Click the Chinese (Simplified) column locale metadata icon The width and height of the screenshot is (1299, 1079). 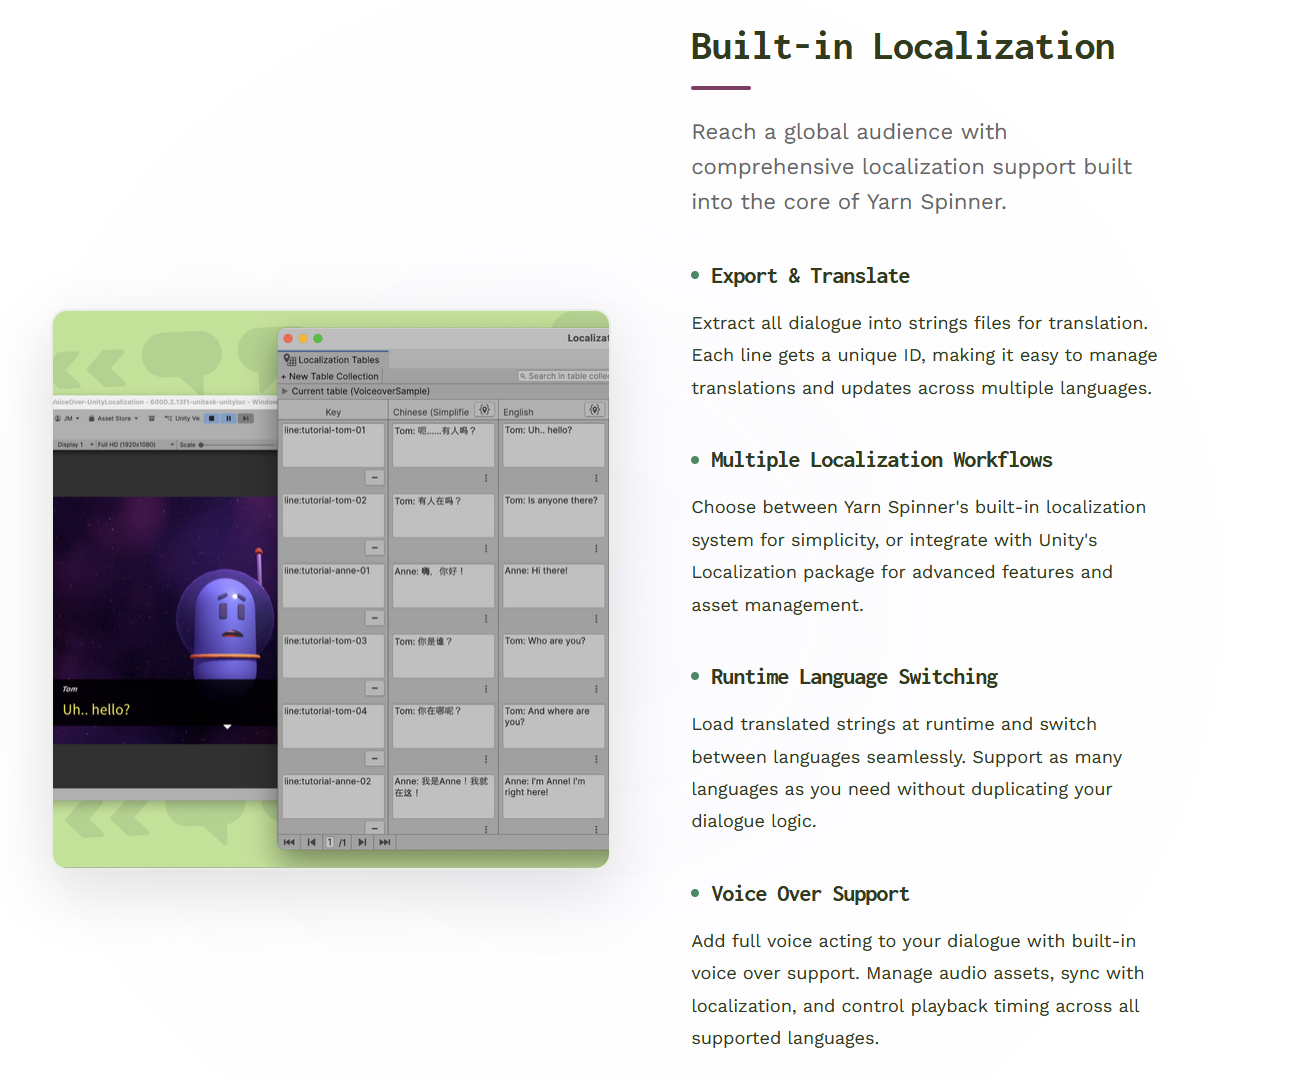[x=485, y=410]
